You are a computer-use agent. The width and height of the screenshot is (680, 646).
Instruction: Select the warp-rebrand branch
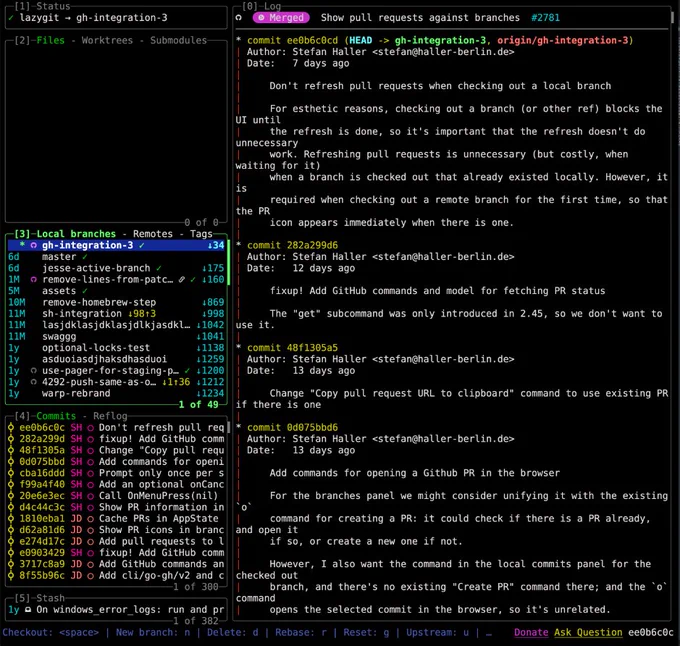[116, 393]
